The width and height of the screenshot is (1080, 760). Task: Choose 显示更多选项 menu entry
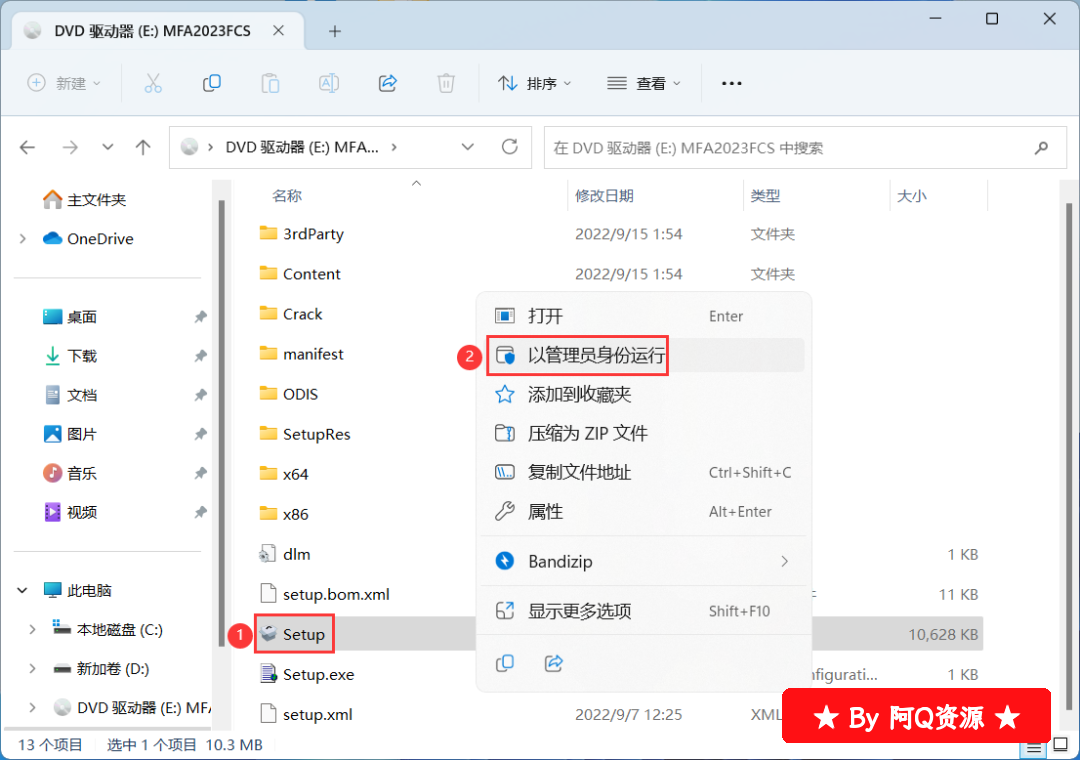(644, 611)
